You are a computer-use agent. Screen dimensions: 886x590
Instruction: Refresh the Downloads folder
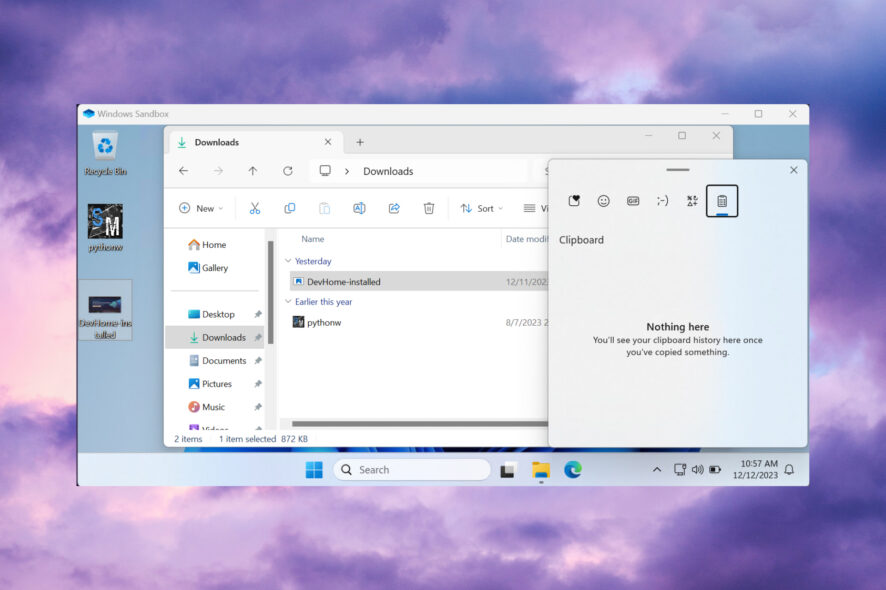[288, 171]
